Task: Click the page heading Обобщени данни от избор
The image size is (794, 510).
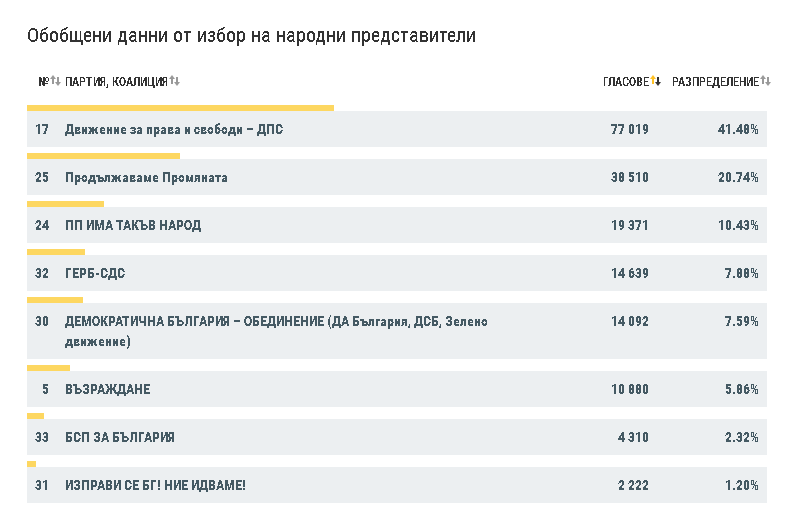Action: [252, 36]
